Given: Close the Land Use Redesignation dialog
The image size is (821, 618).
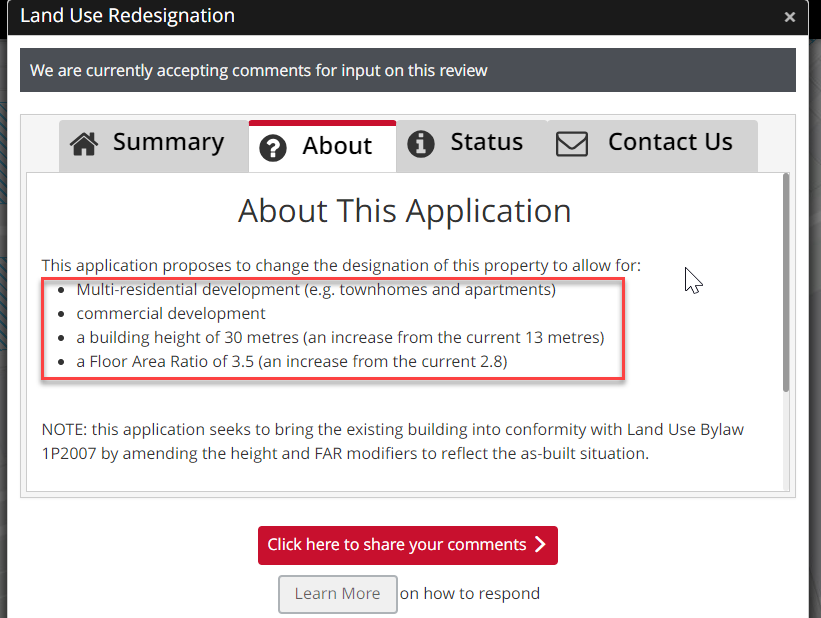Looking at the screenshot, I should [789, 17].
